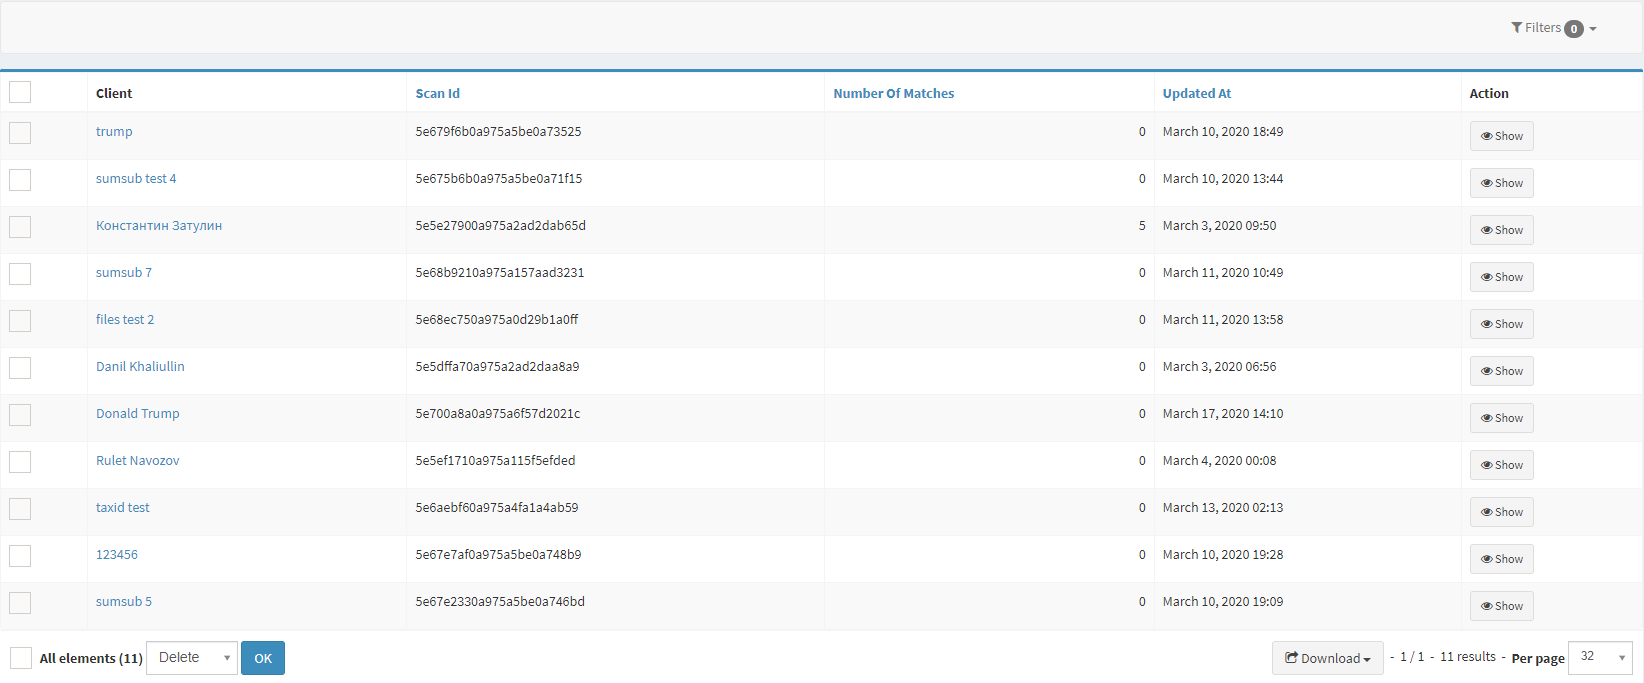Check the box for the trump row
The height and width of the screenshot is (683, 1644).
pos(20,133)
